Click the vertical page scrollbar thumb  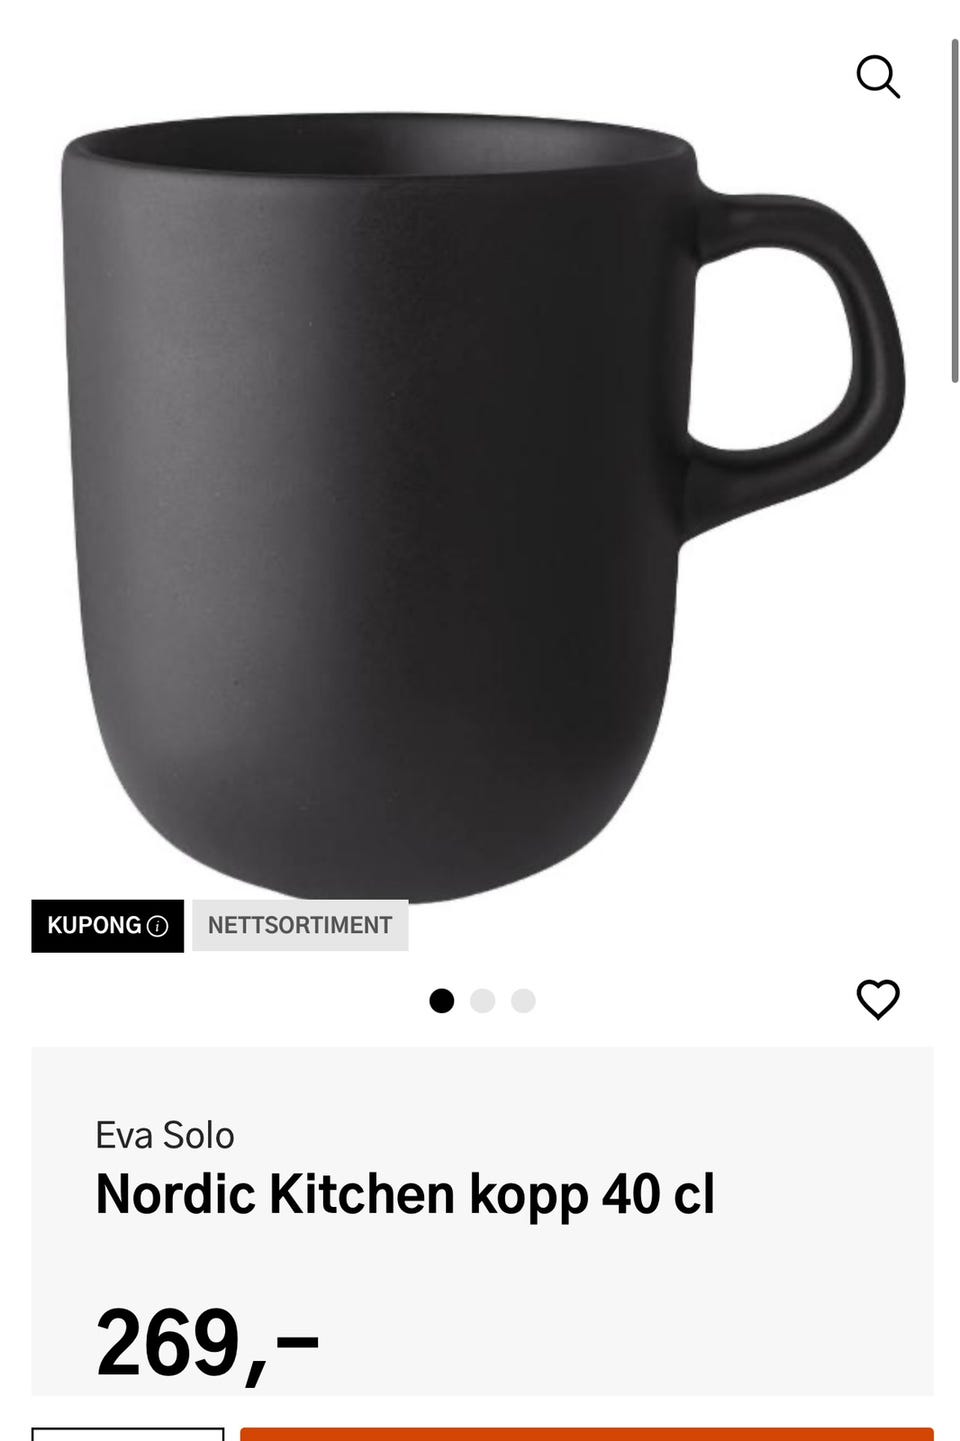[x=954, y=210]
